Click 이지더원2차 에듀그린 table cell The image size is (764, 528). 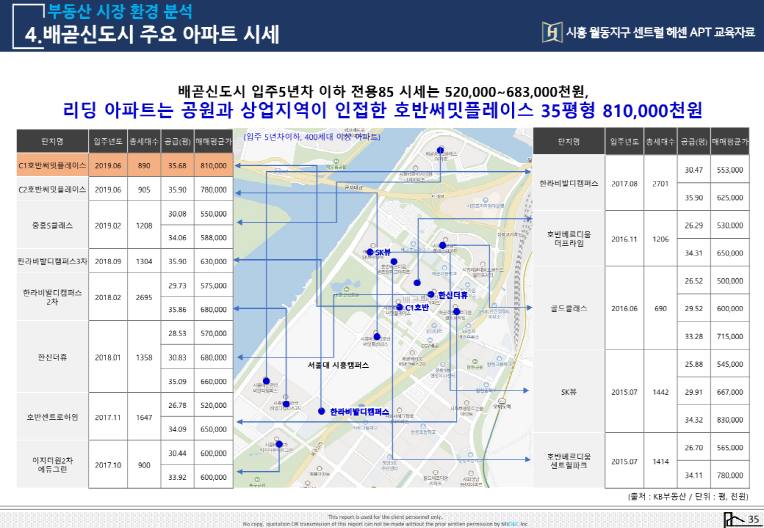pos(52,465)
